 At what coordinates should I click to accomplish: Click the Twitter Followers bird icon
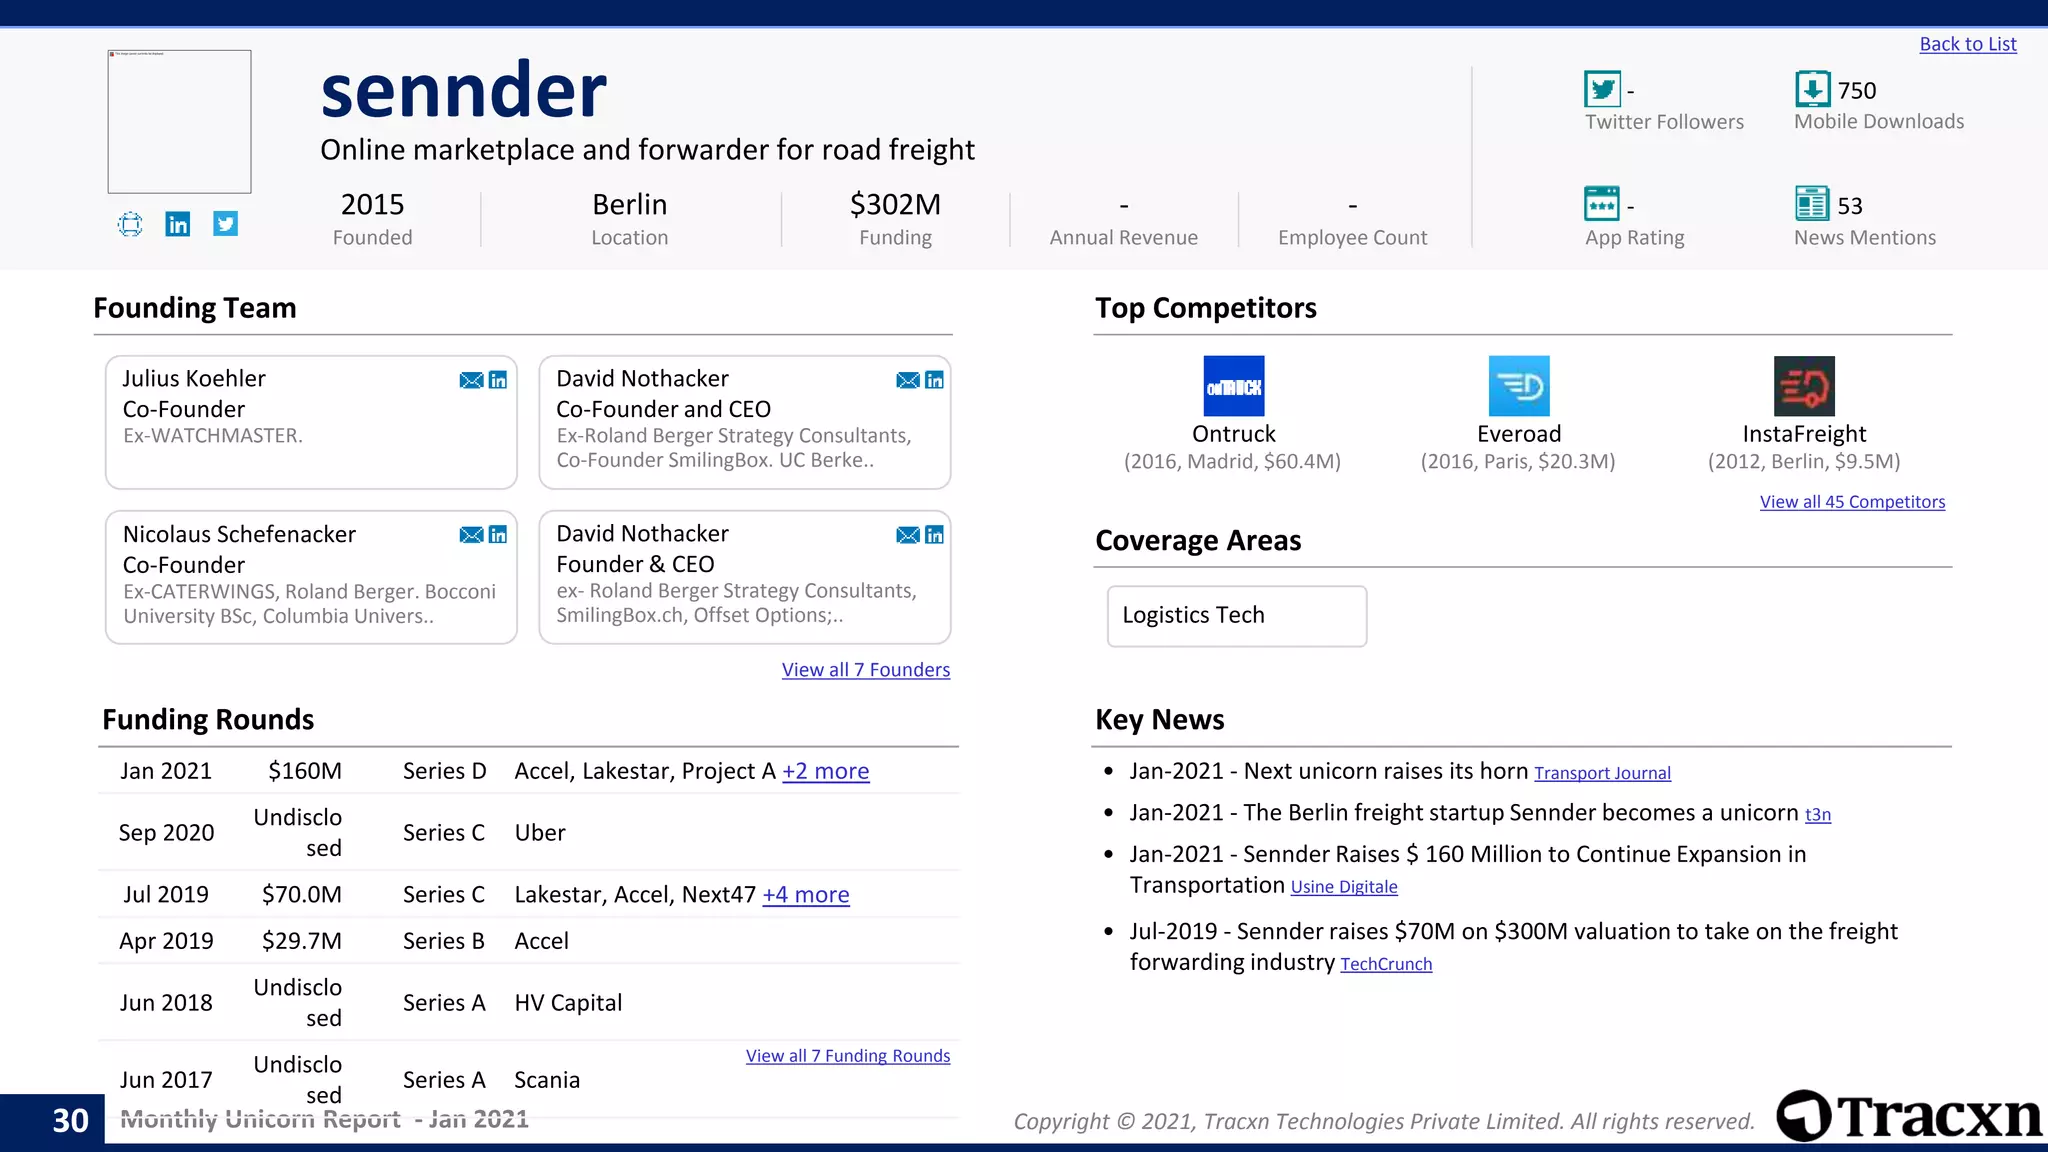[1603, 90]
